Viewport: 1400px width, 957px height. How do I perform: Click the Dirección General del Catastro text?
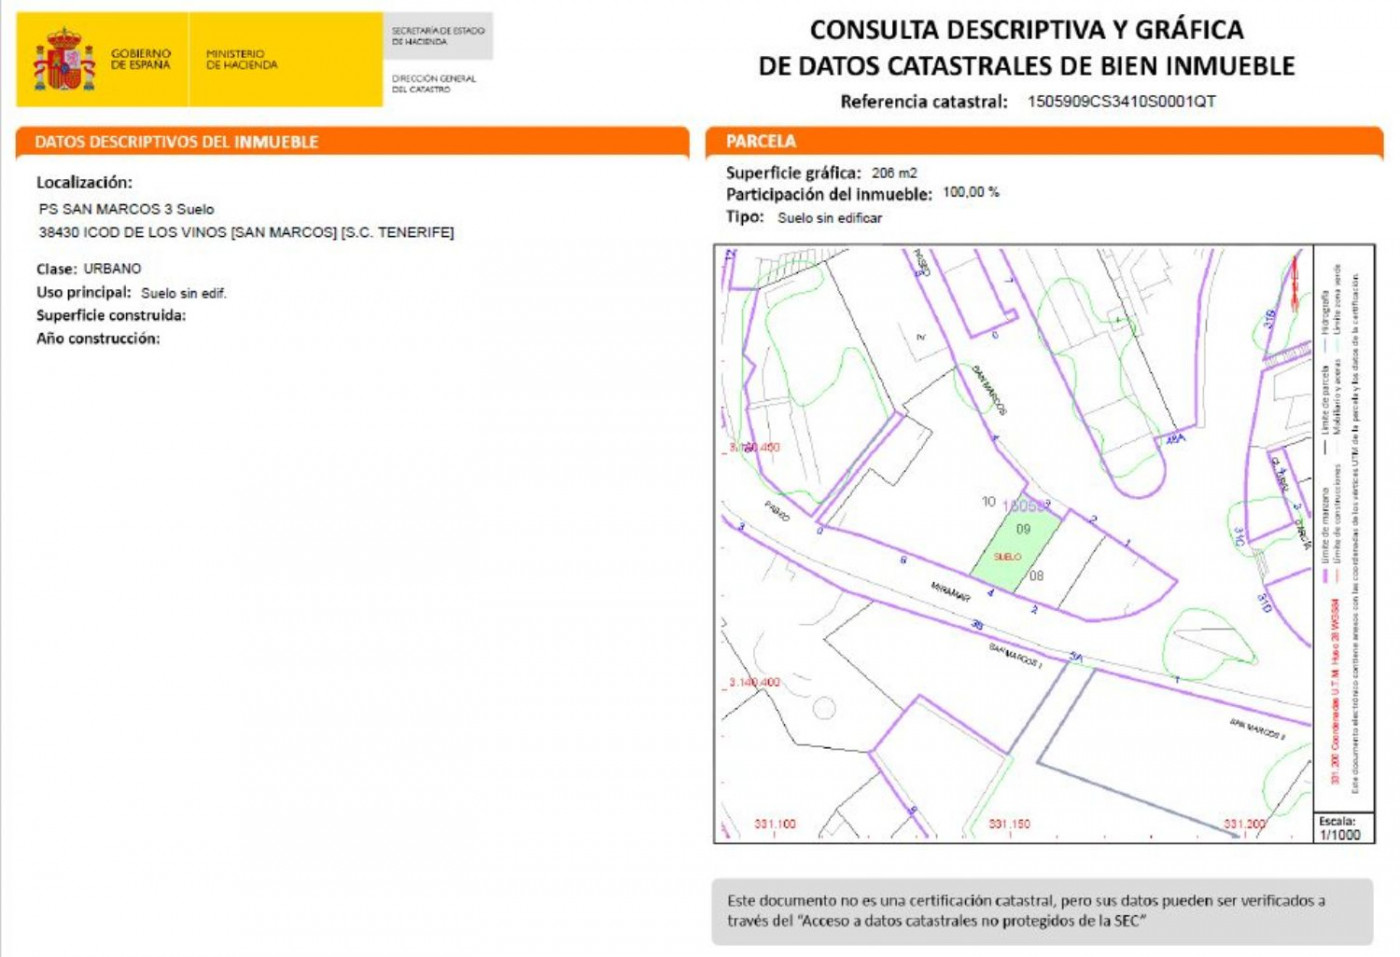pos(434,83)
